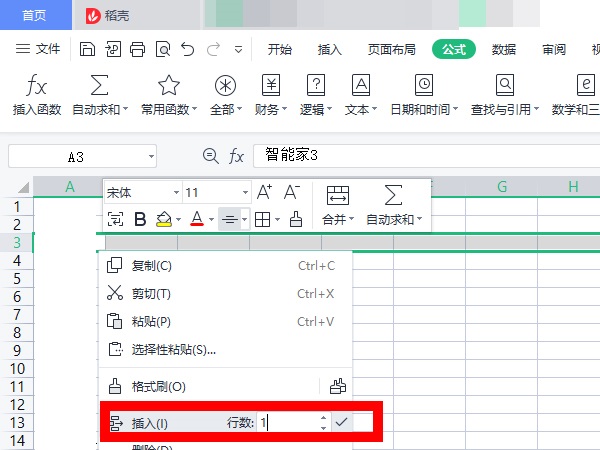Open the 文件 menu button
Screen dimensions: 600x450
(x=39, y=49)
